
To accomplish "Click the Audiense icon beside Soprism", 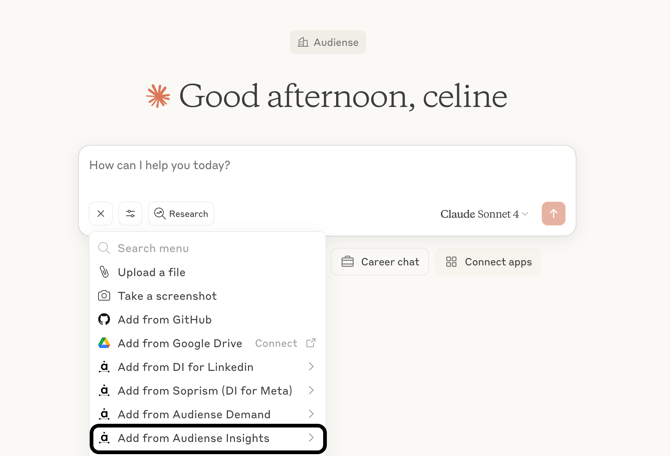I will point(104,390).
